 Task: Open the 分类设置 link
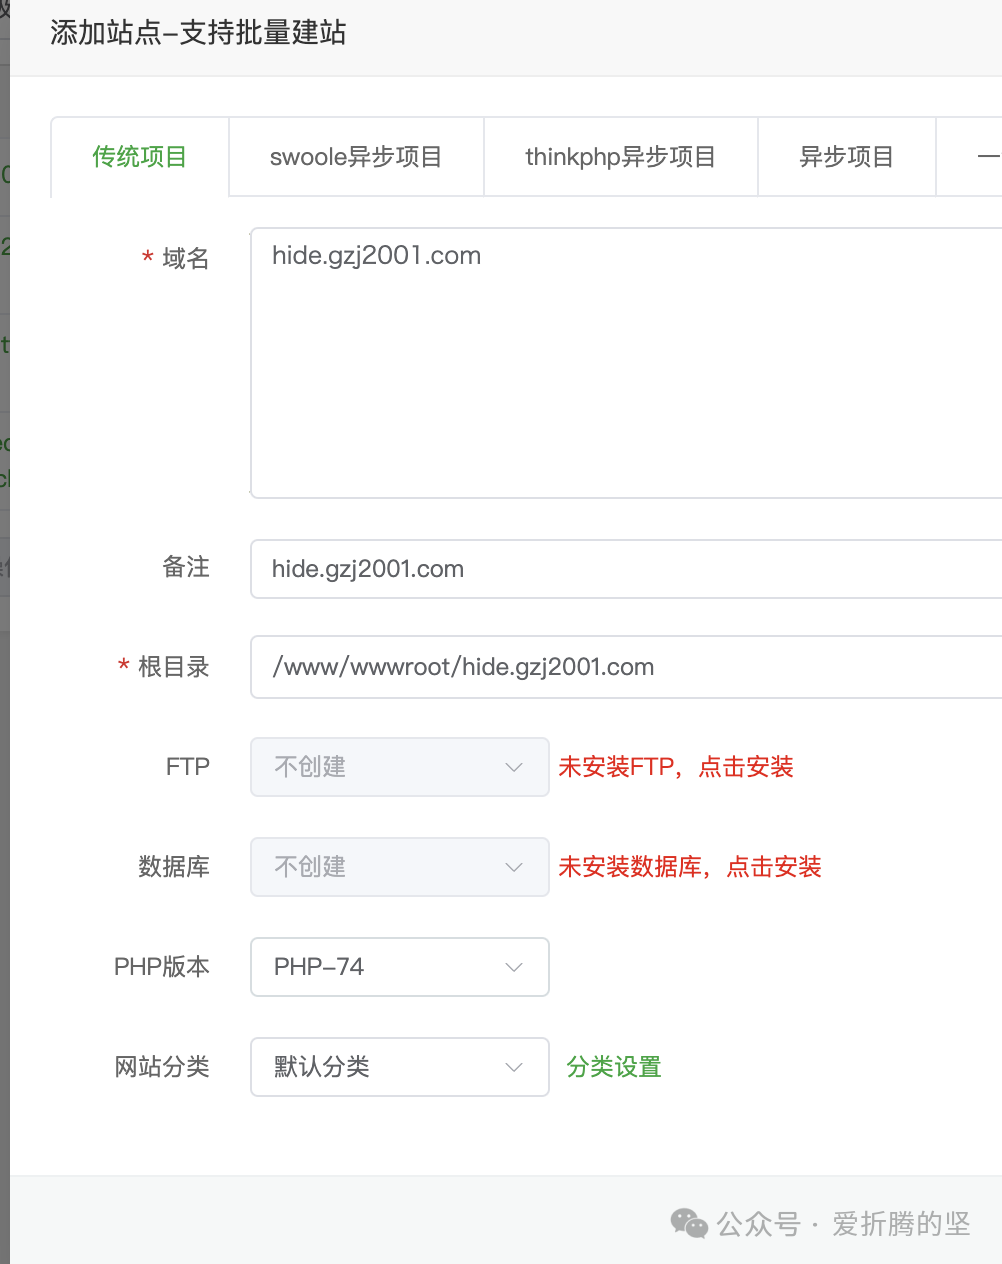(614, 1067)
